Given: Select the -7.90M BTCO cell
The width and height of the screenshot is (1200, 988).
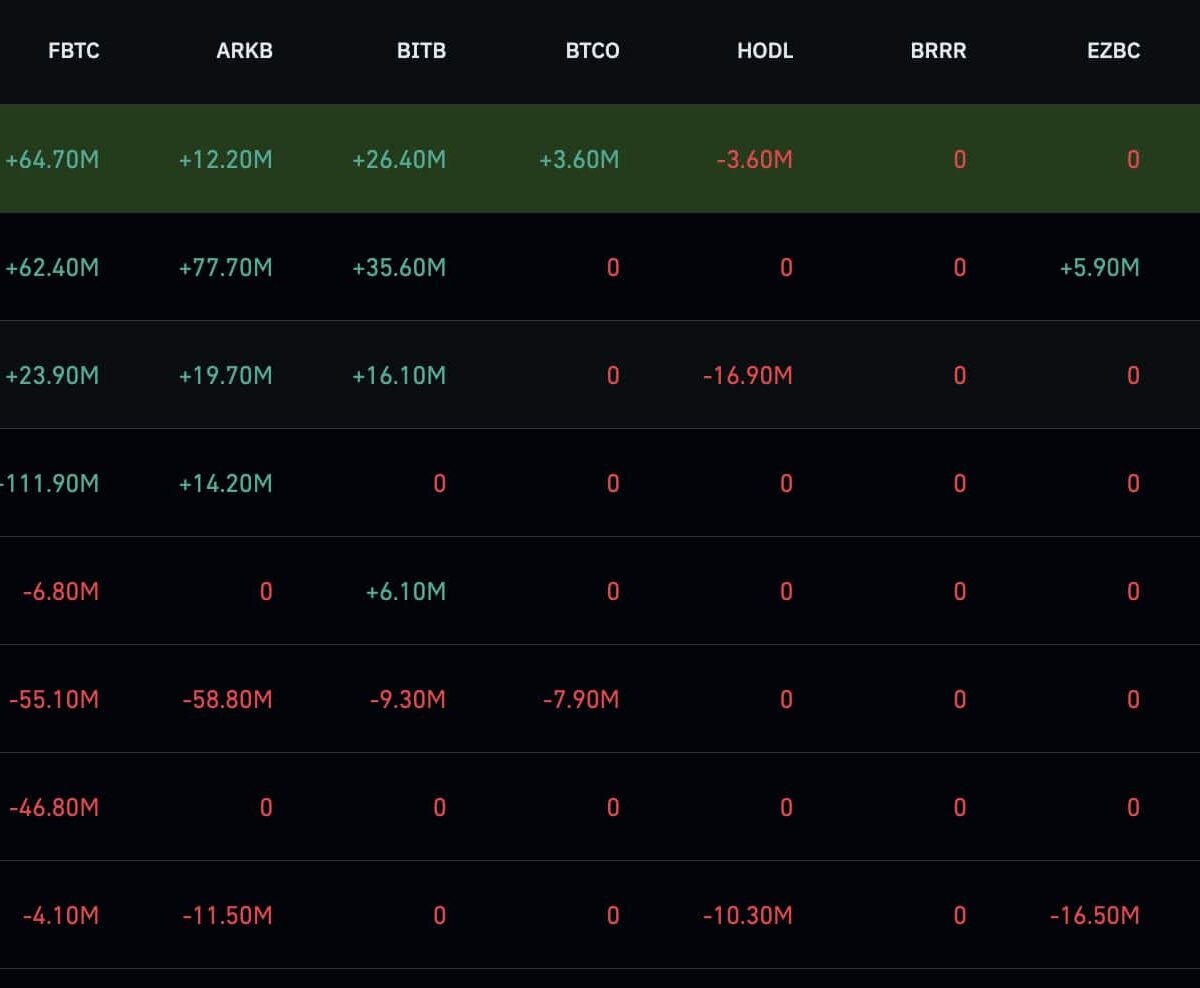Looking at the screenshot, I should pos(581,699).
